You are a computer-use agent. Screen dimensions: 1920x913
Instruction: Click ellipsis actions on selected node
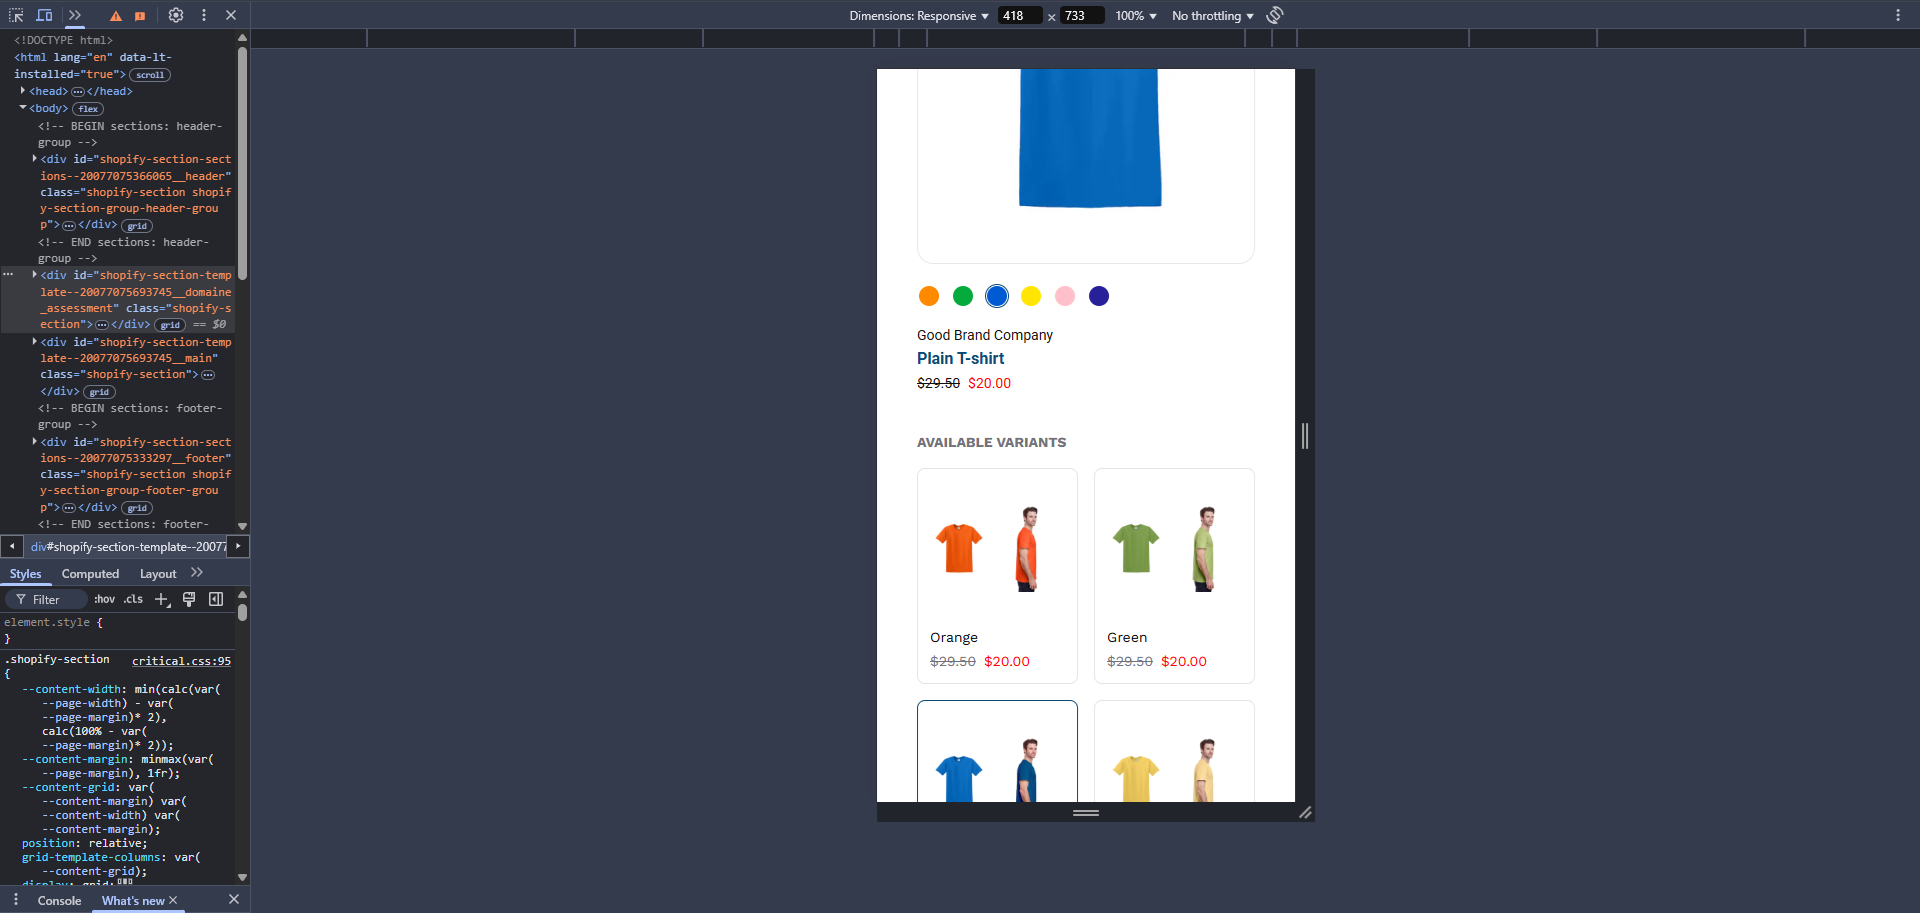8,274
